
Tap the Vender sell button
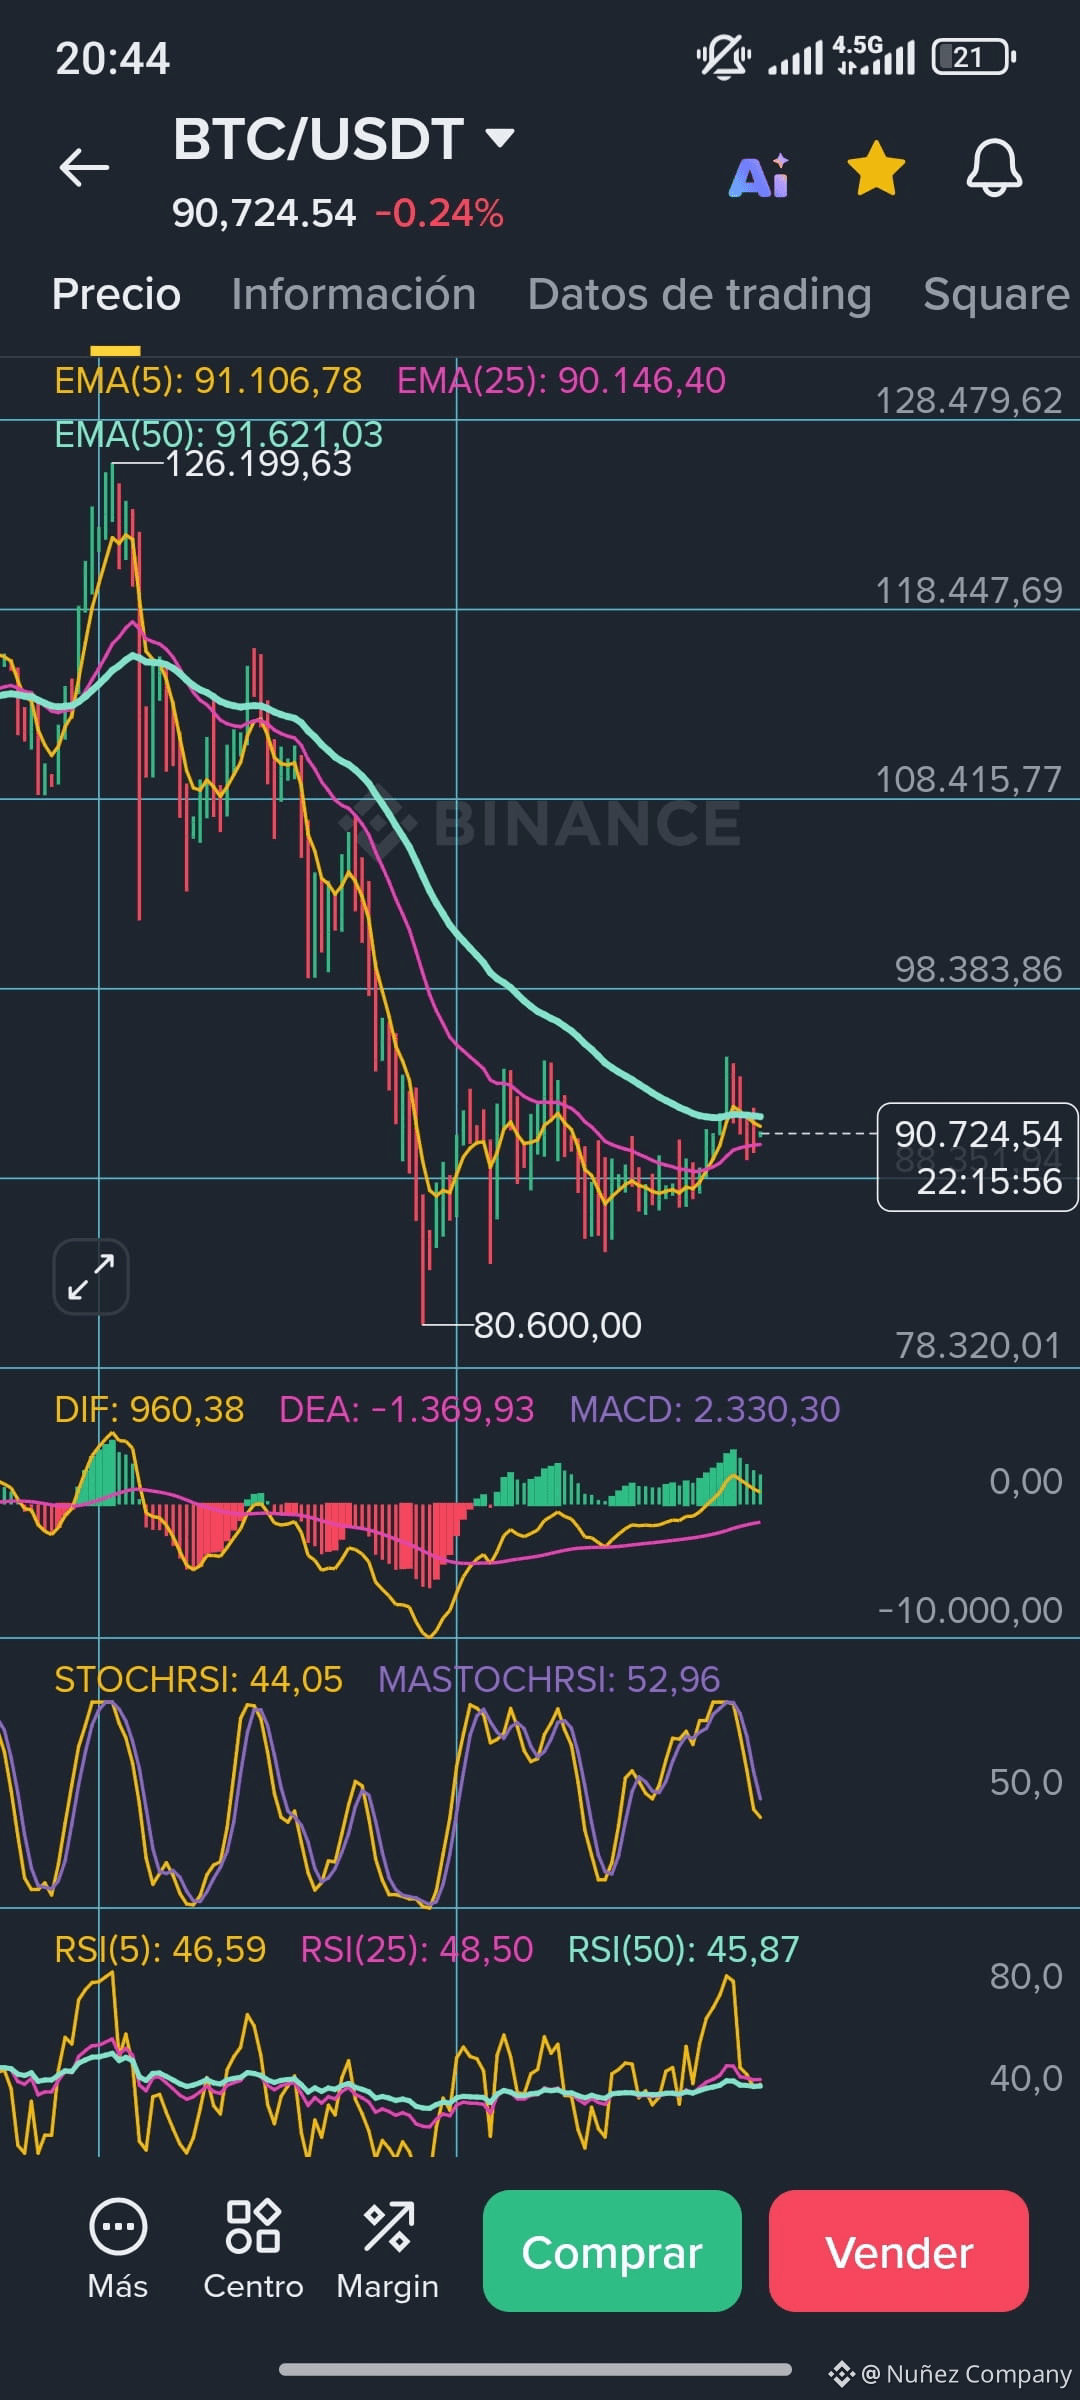pos(899,2251)
